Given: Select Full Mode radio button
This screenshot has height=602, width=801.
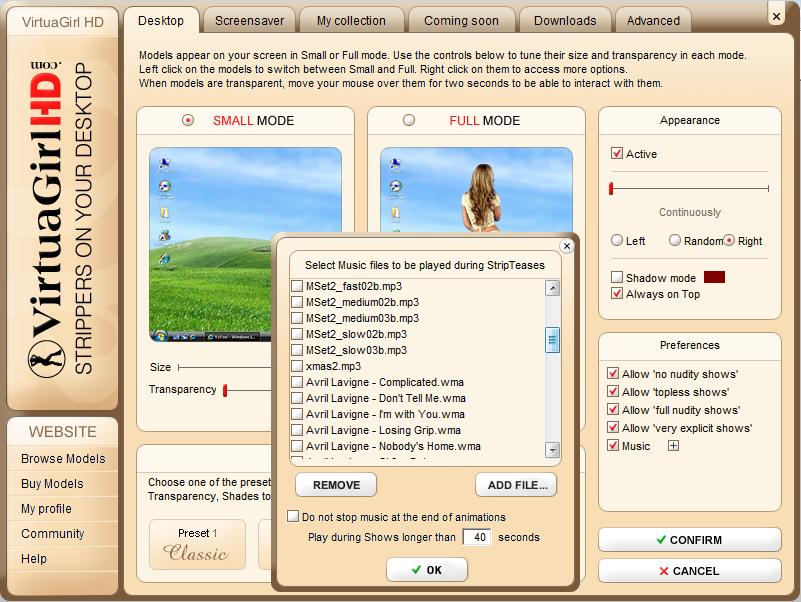Looking at the screenshot, I should tap(409, 120).
